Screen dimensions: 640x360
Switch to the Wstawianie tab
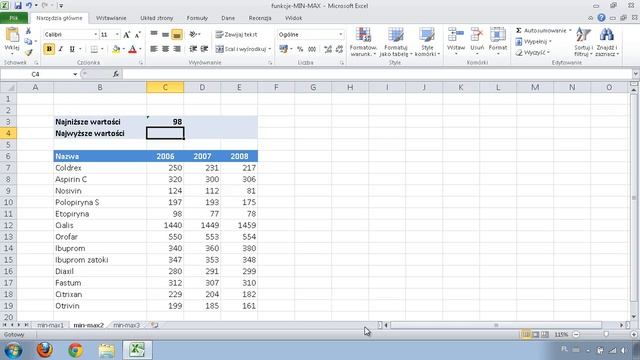[x=111, y=18]
